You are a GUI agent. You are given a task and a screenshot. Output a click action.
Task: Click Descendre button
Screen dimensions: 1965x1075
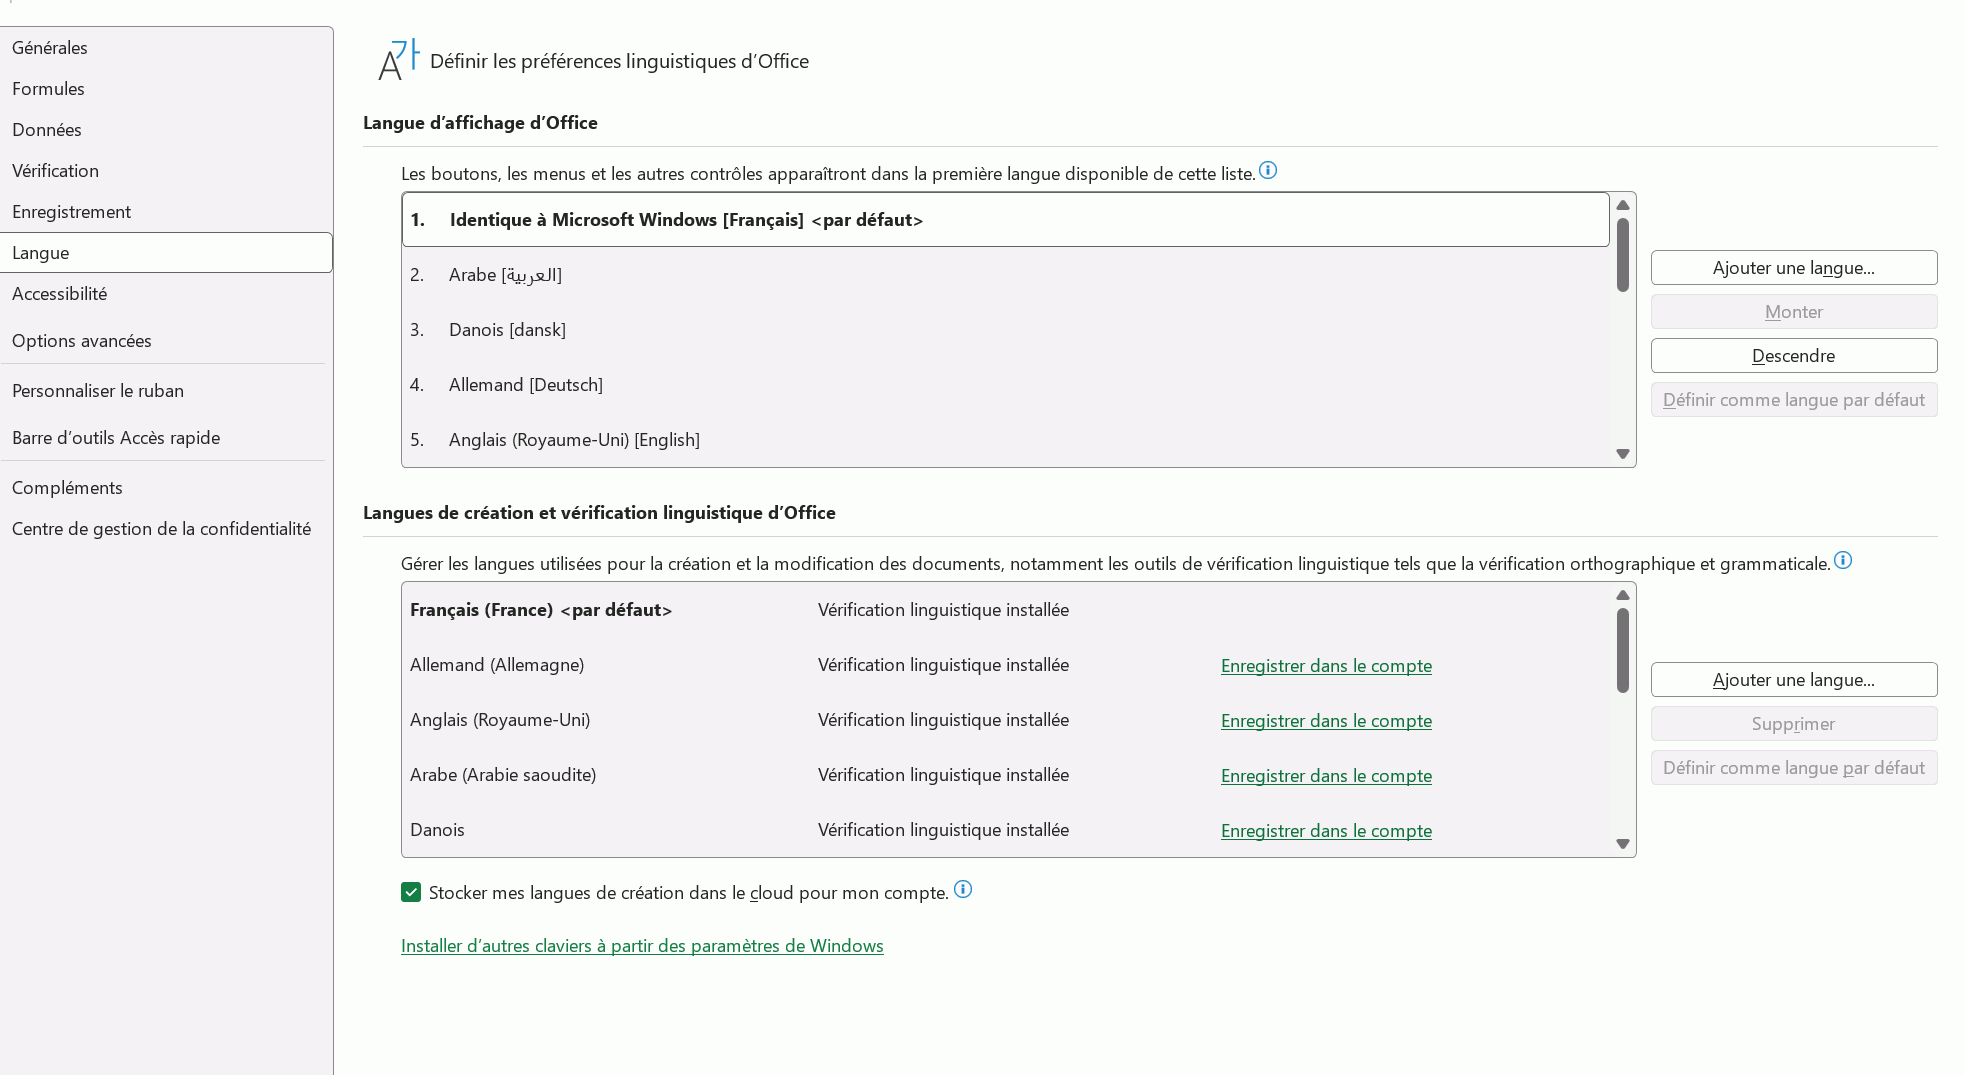click(1794, 356)
